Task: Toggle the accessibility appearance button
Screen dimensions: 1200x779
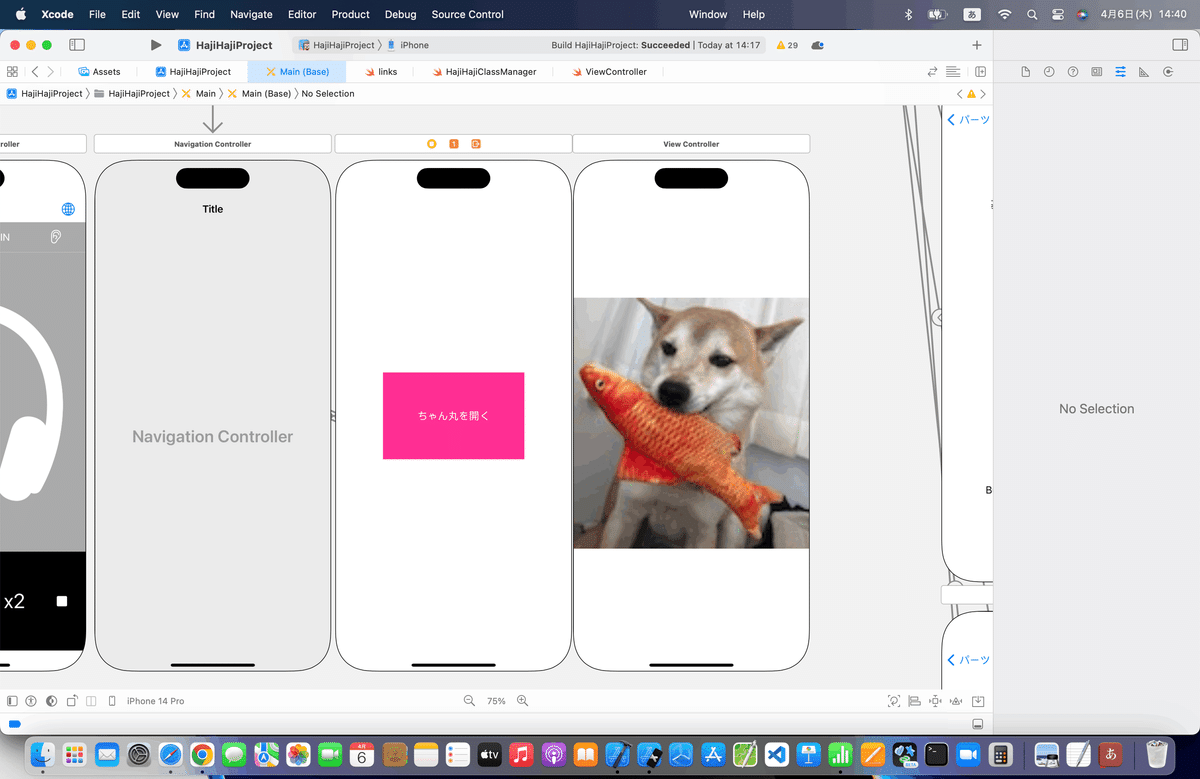Action: [x=31, y=701]
